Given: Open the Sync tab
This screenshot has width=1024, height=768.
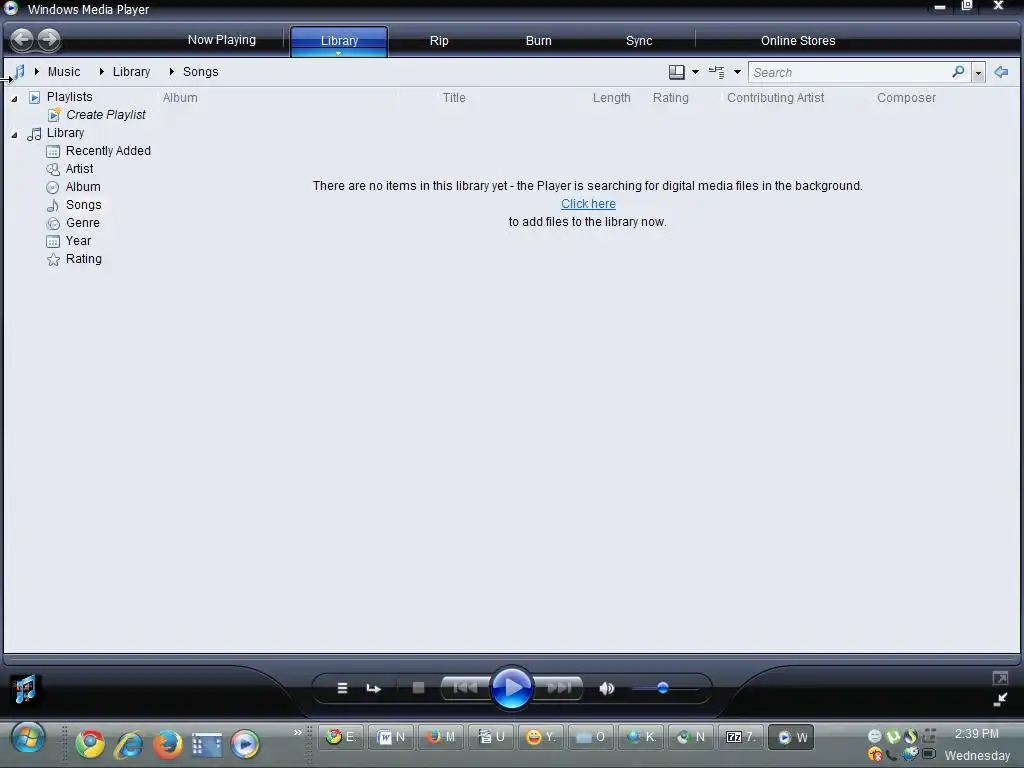Looking at the screenshot, I should click(x=639, y=40).
